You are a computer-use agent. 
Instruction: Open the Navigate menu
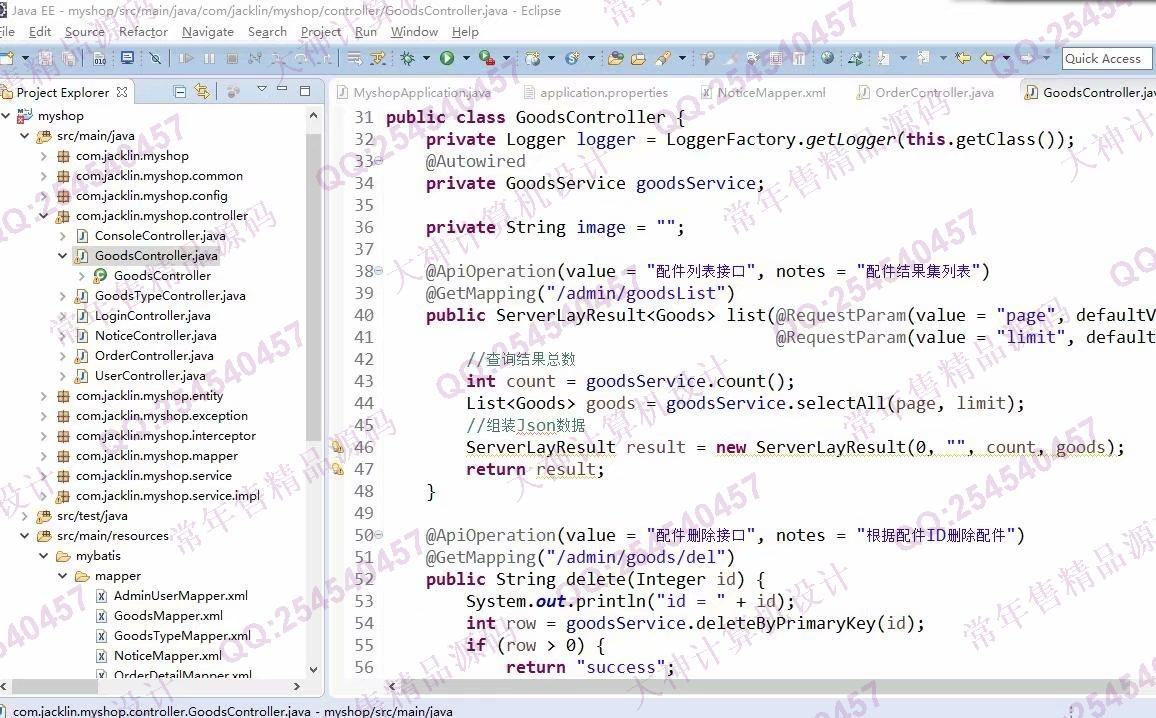tap(208, 32)
